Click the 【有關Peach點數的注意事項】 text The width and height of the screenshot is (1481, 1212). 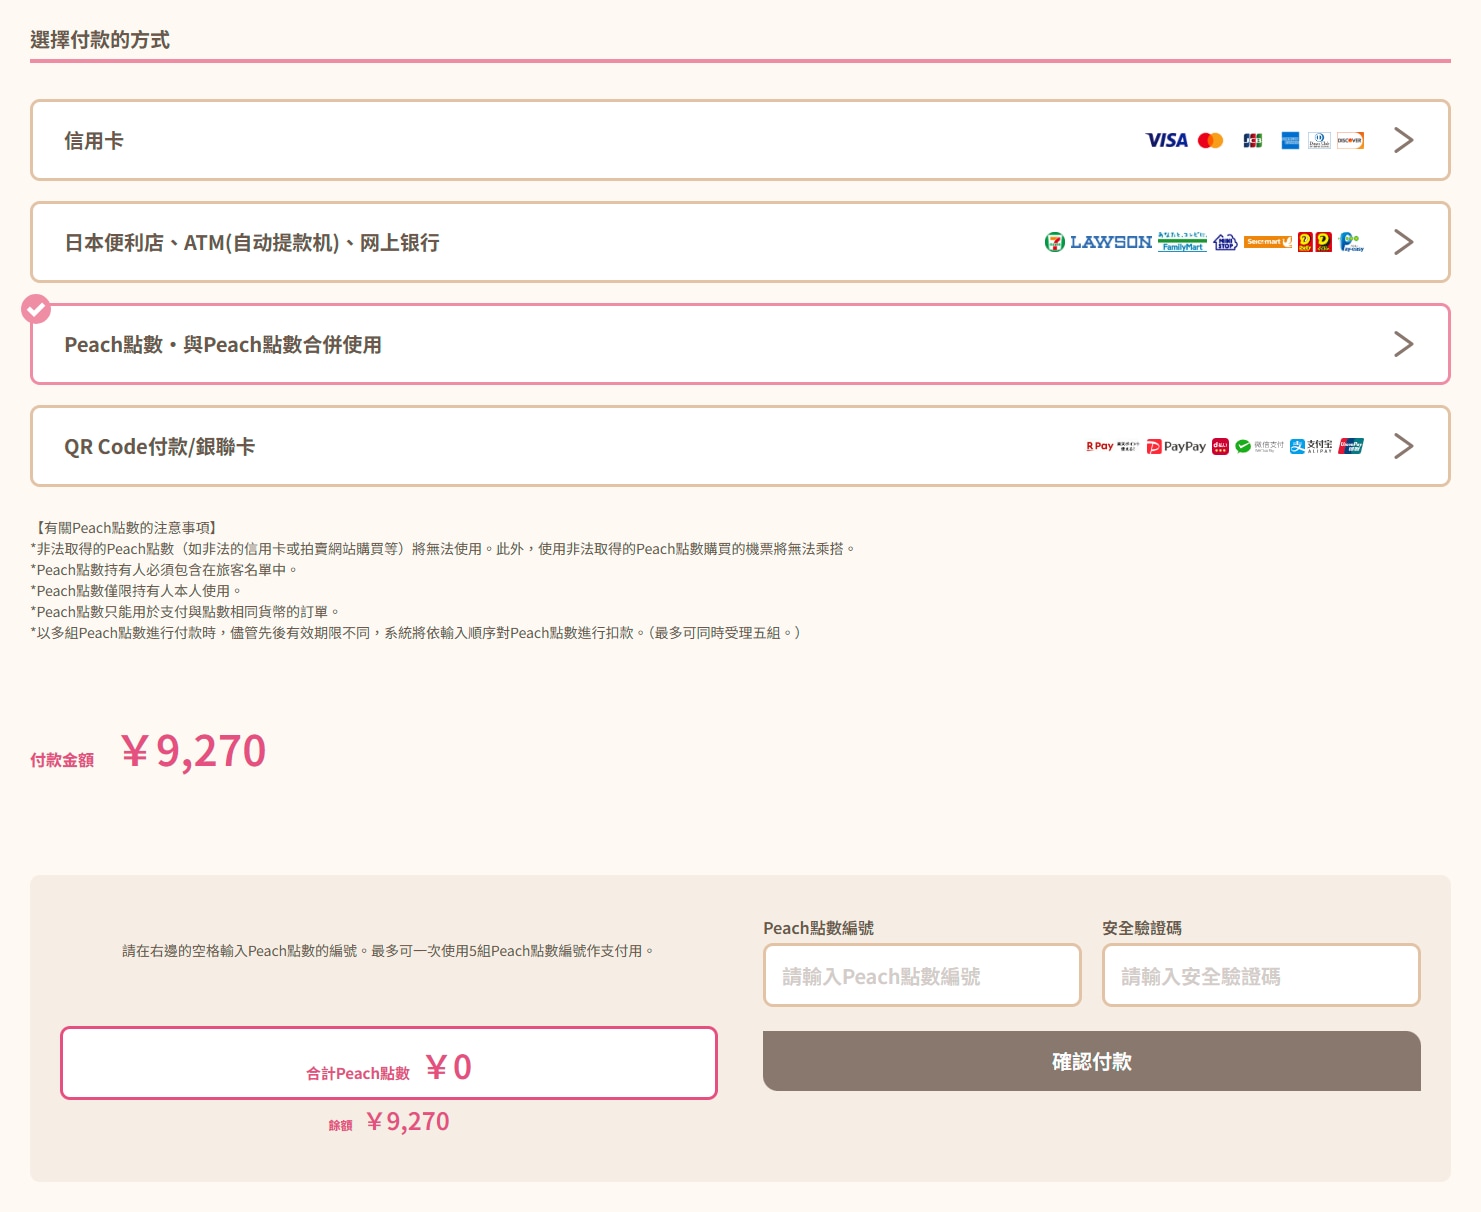126,527
